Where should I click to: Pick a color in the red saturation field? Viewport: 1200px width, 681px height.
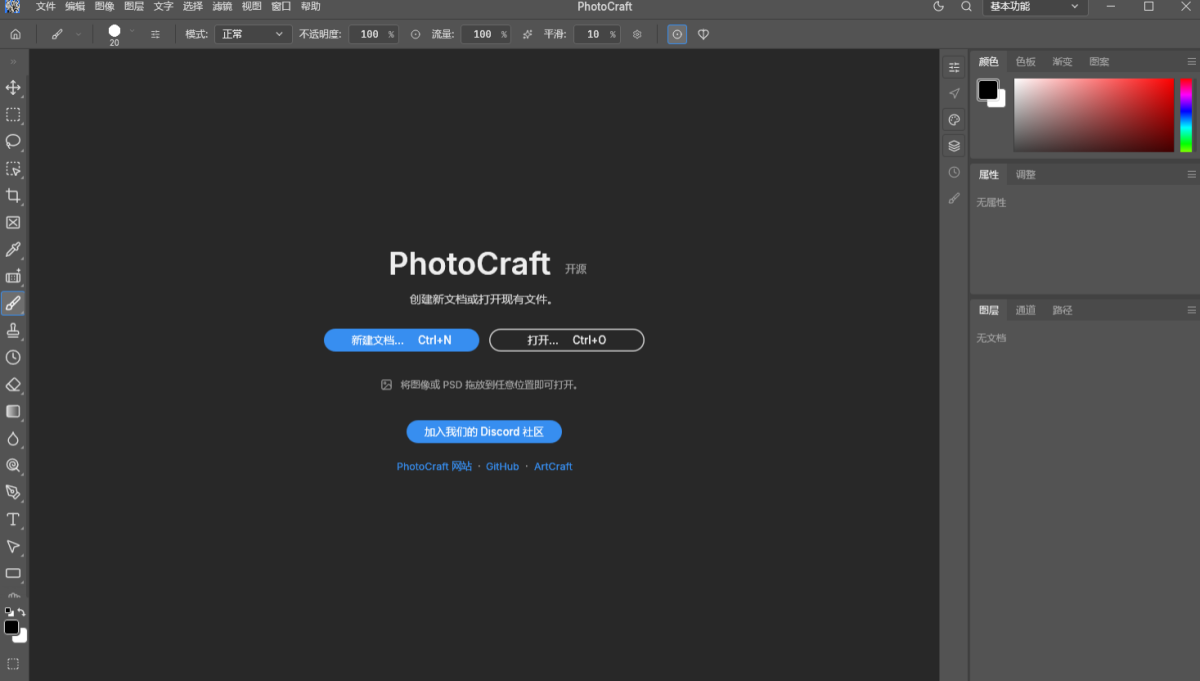click(x=1094, y=115)
